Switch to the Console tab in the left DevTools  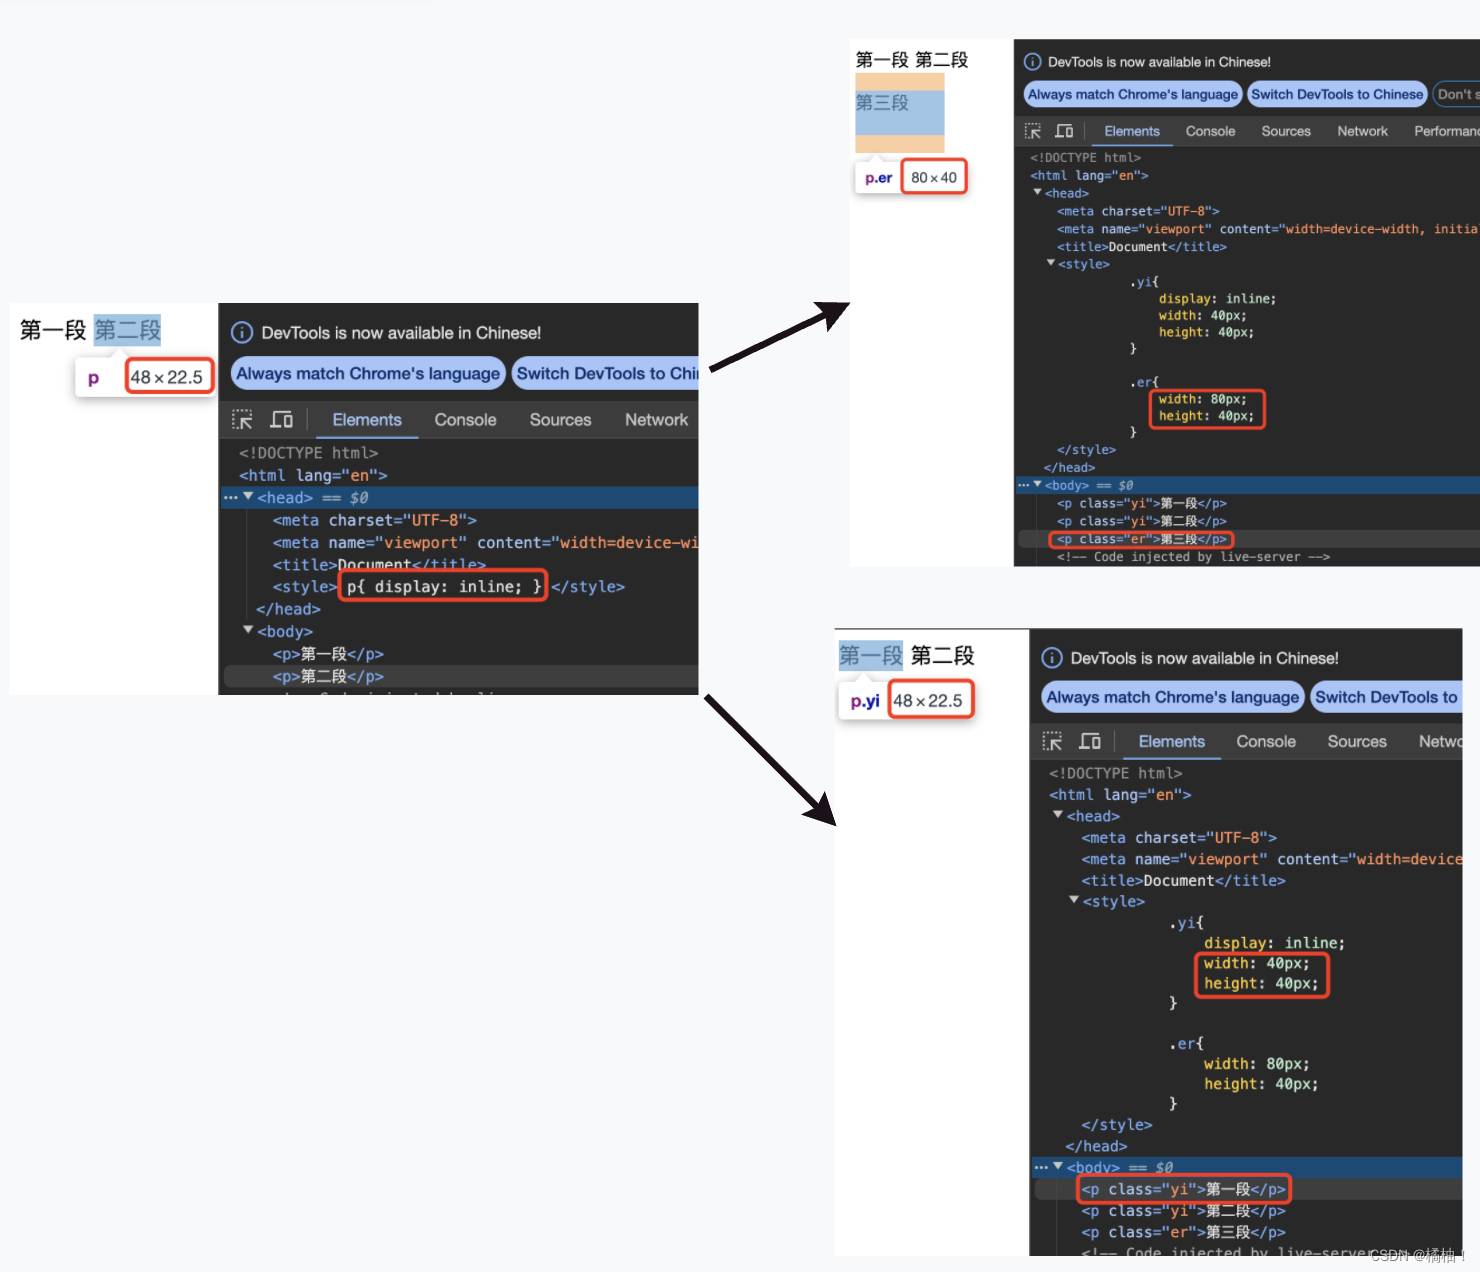pyautogui.click(x=465, y=420)
